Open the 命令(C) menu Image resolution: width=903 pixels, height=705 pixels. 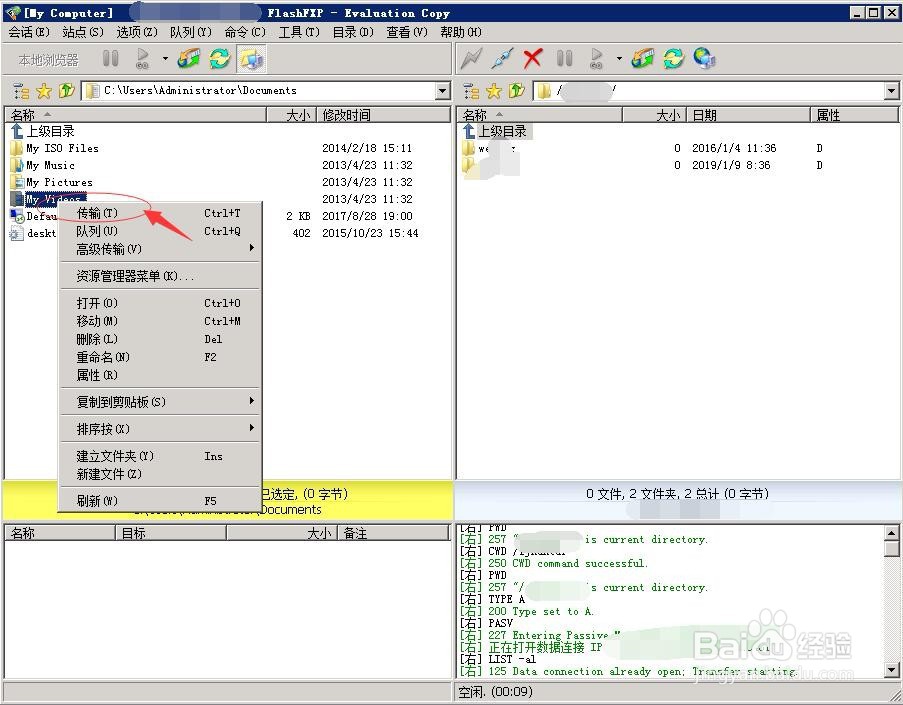click(x=245, y=32)
